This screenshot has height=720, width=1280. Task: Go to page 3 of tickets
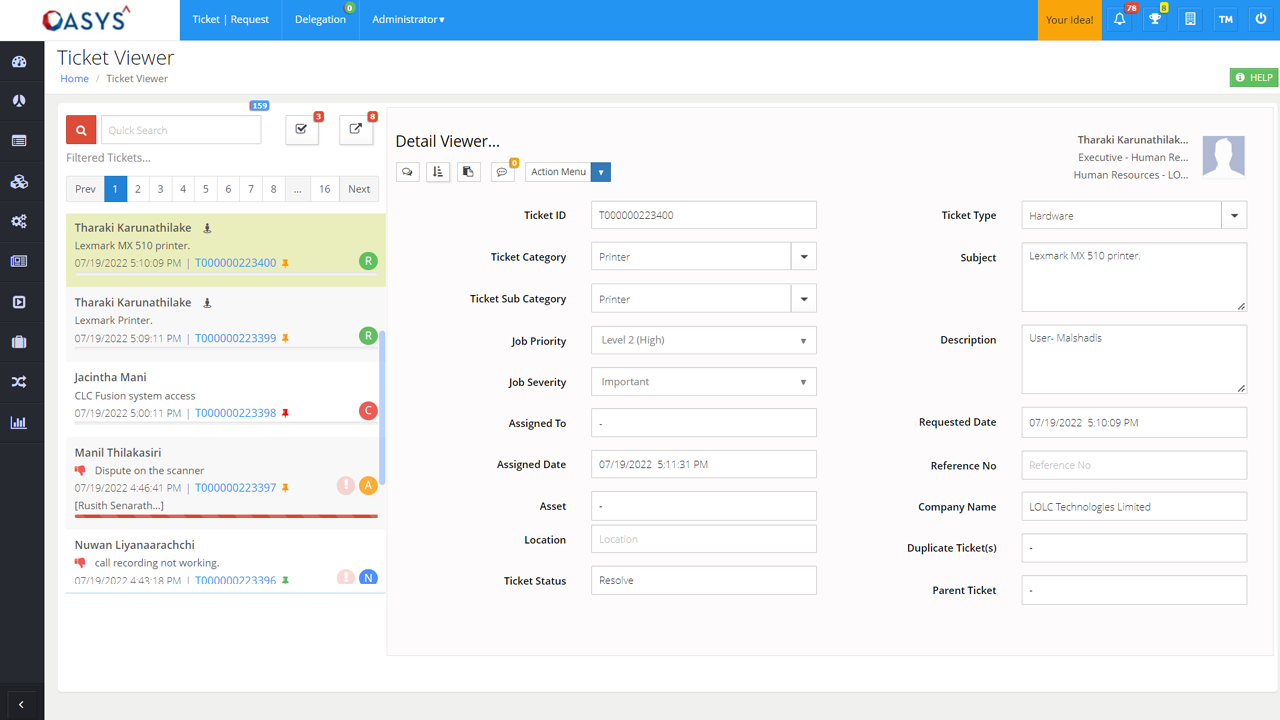(x=160, y=189)
